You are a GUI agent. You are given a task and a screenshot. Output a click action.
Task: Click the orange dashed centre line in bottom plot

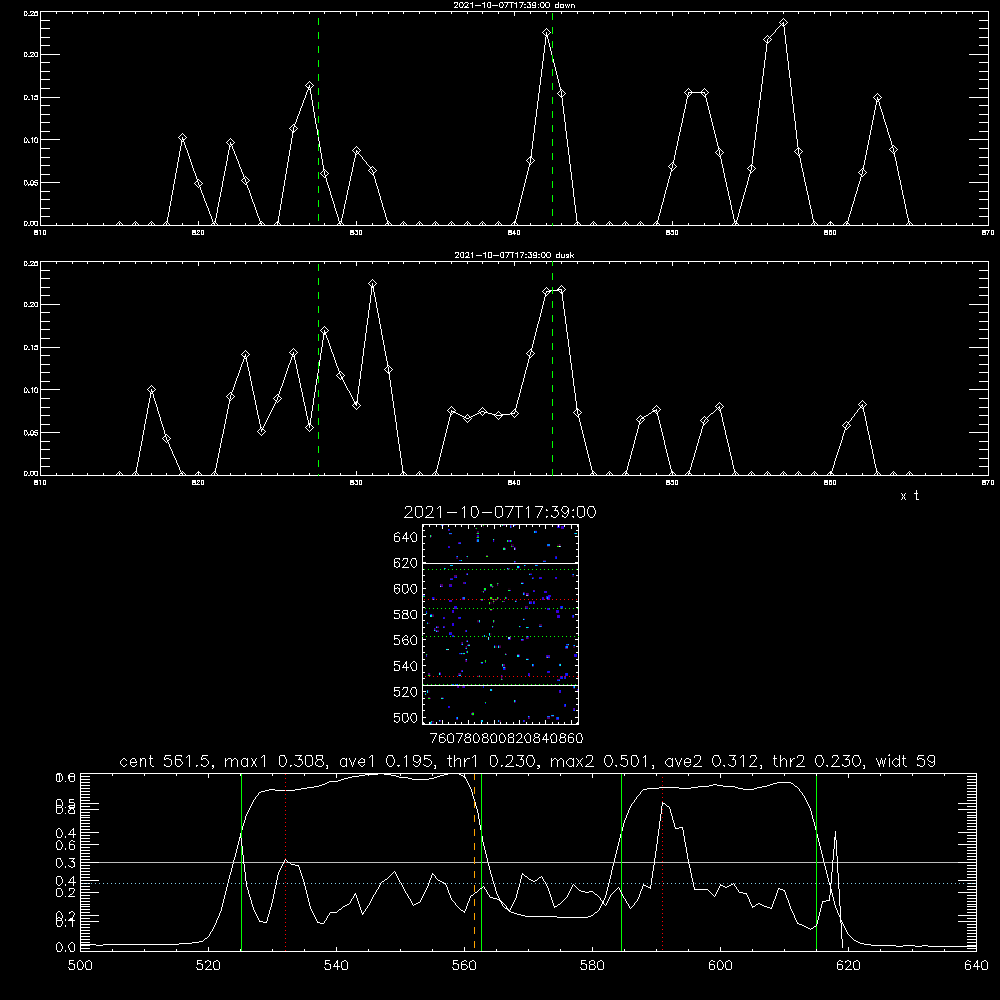coord(474,861)
